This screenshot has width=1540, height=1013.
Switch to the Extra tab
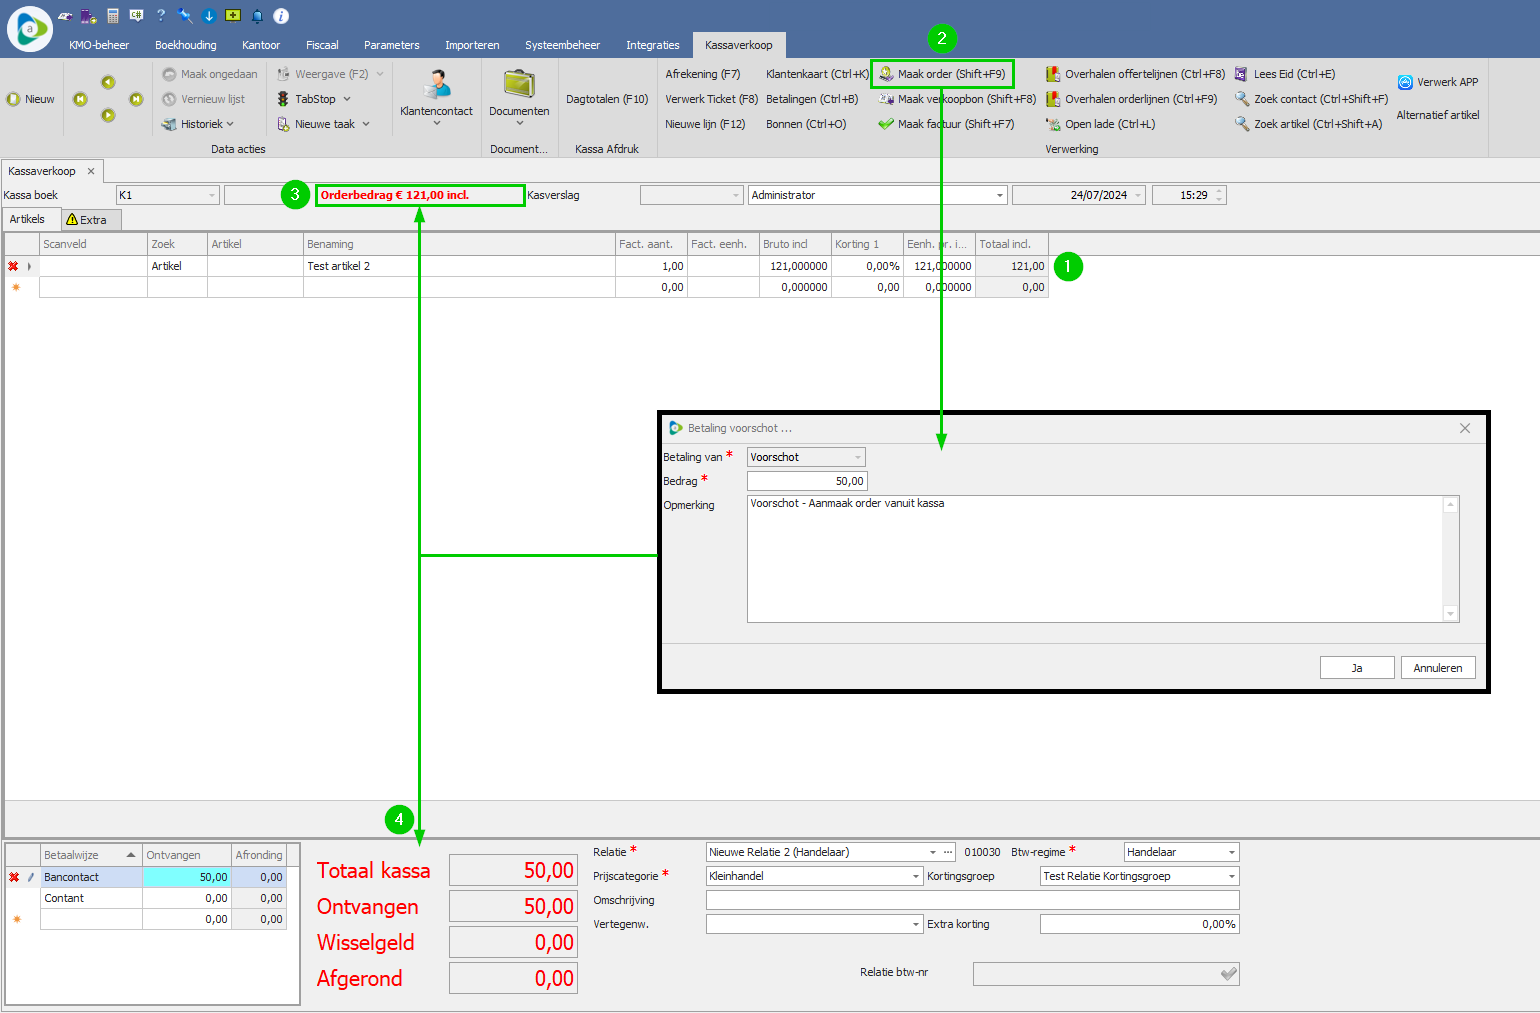coord(91,220)
